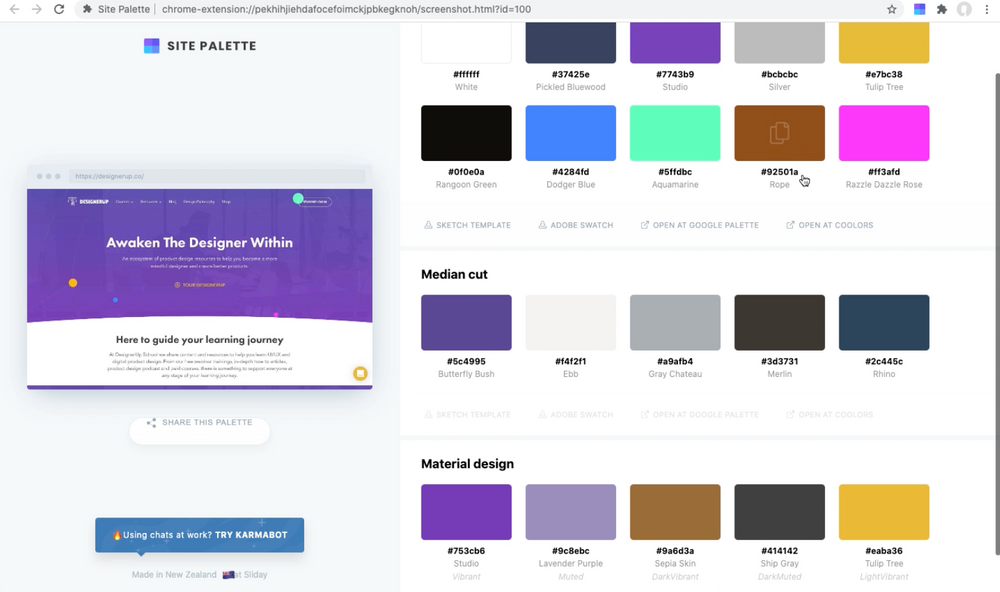Viewport: 1000px width, 592px height.
Task: Open the Chrome three-dot menu
Action: tap(988, 9)
